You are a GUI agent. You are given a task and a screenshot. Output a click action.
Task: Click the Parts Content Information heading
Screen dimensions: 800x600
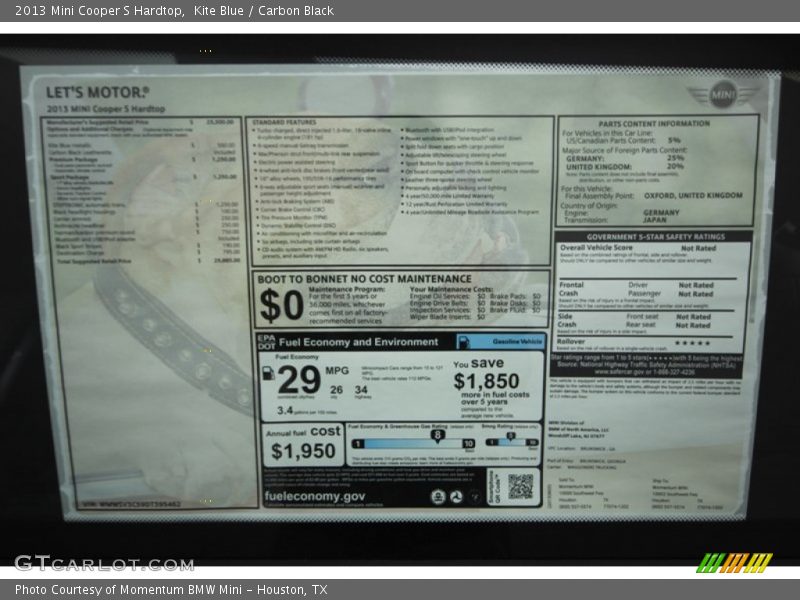[656, 124]
